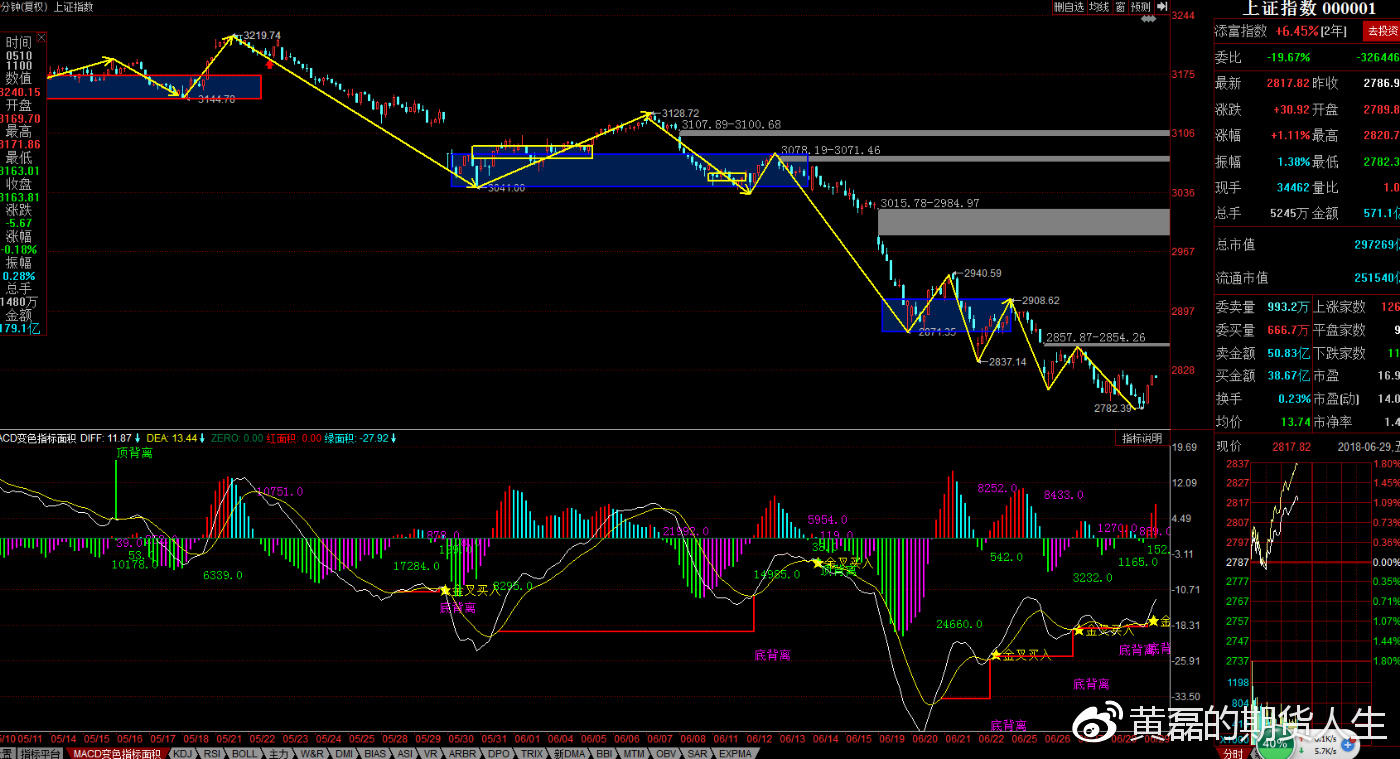Click the 窗 button

(1120, 6)
